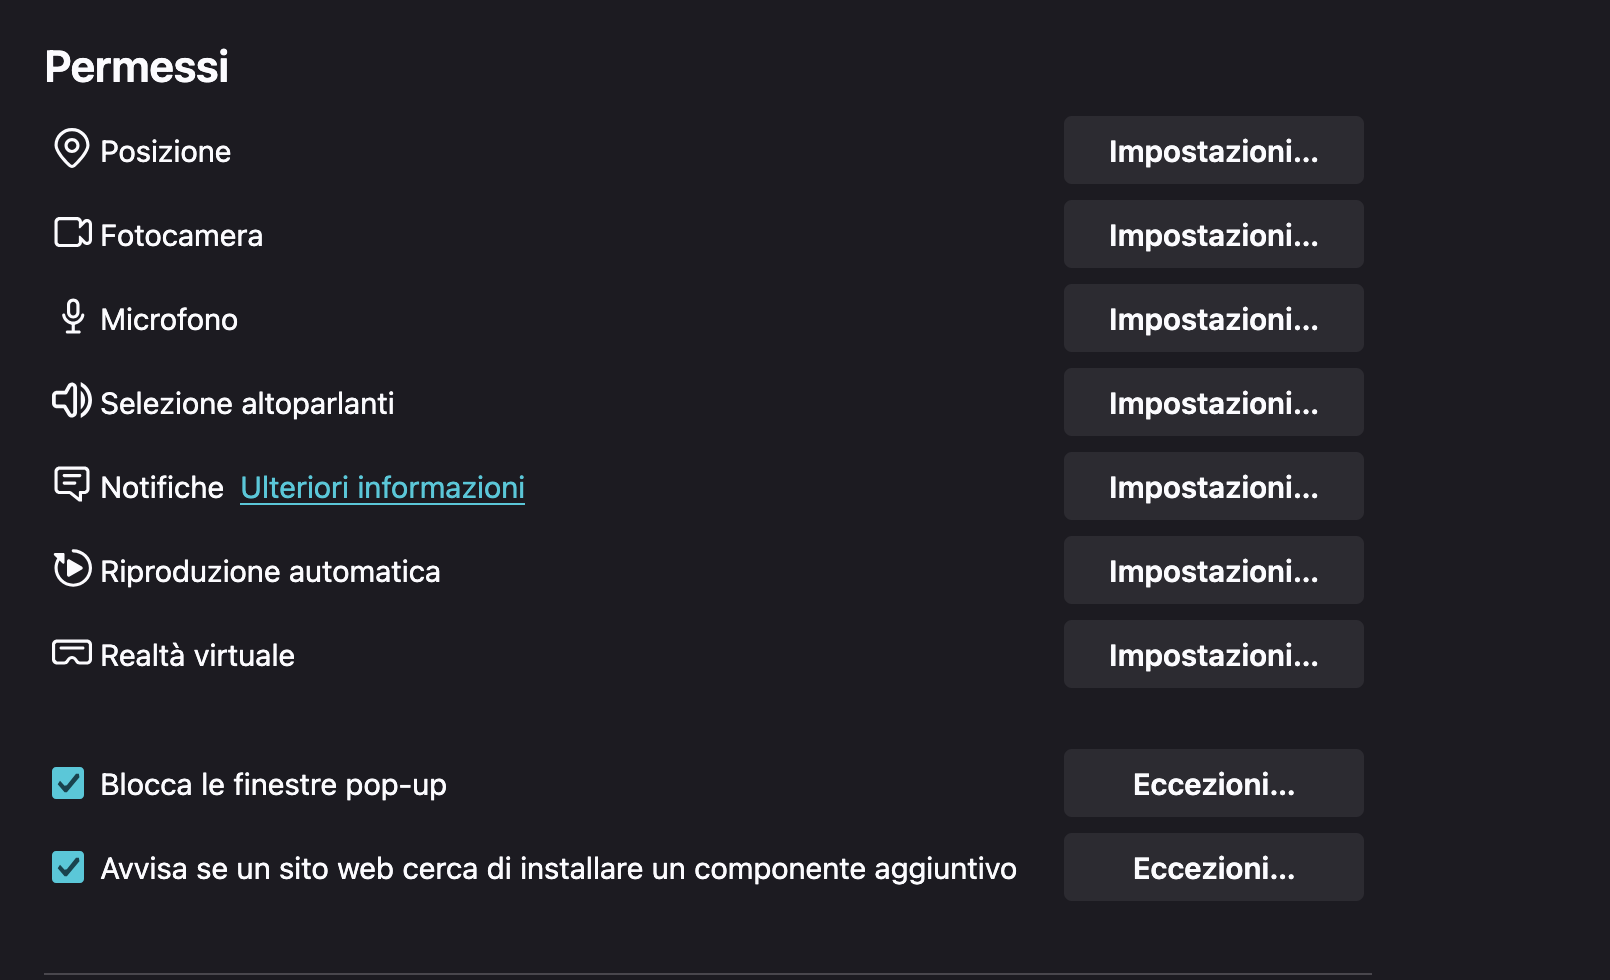1610x980 pixels.
Task: Click the Permessi section heading
Action: (137, 67)
